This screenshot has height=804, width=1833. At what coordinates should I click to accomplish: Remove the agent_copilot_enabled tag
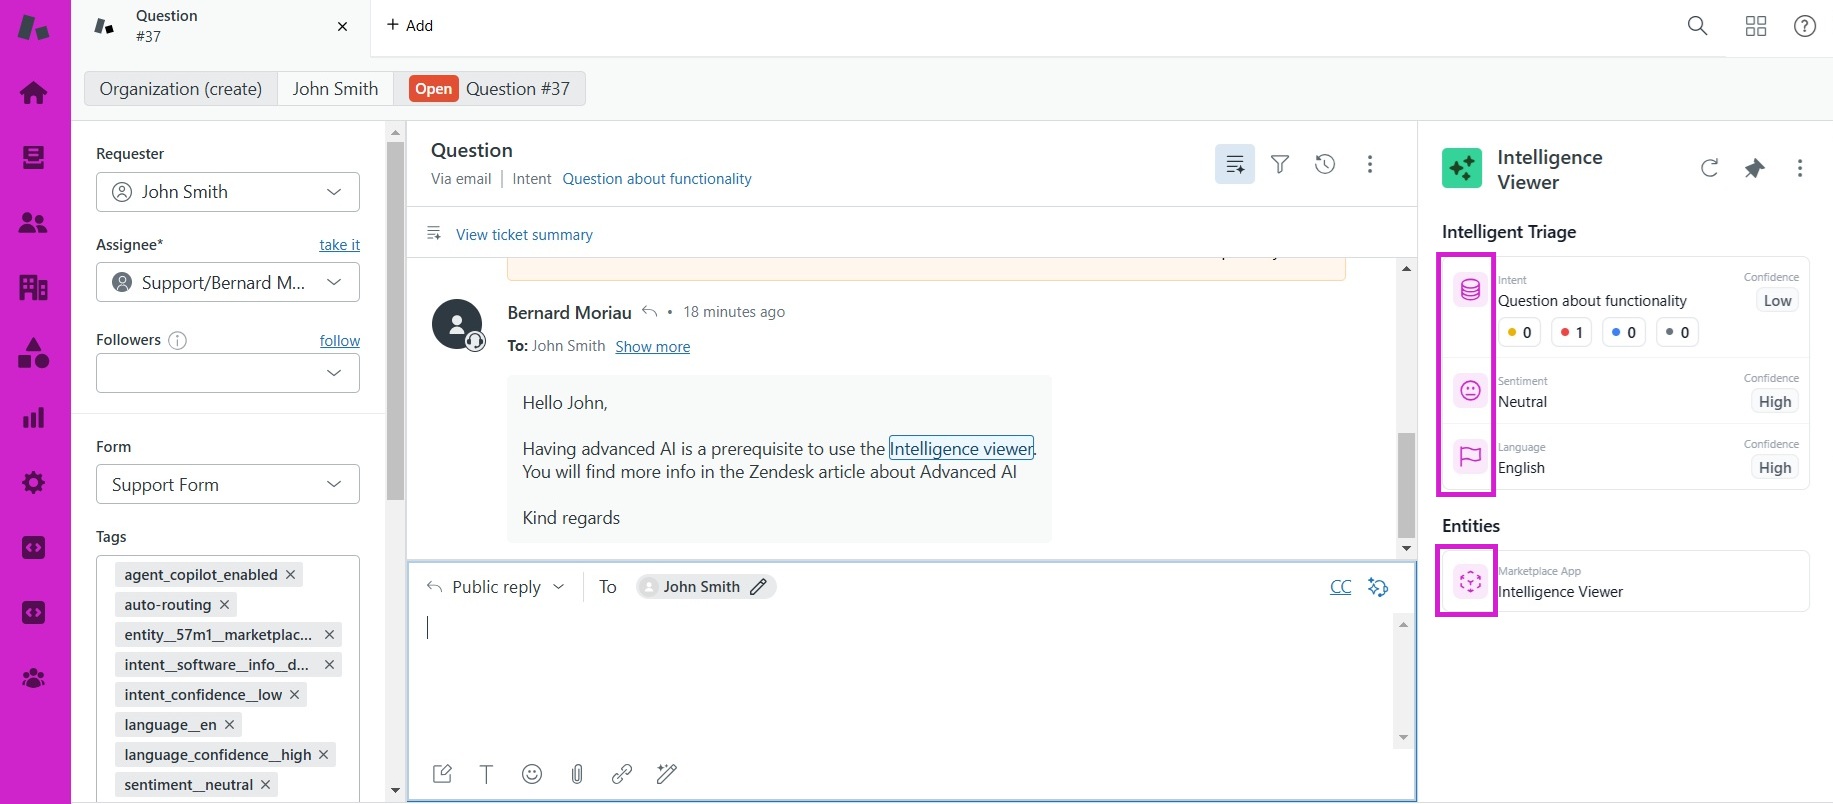[290, 575]
